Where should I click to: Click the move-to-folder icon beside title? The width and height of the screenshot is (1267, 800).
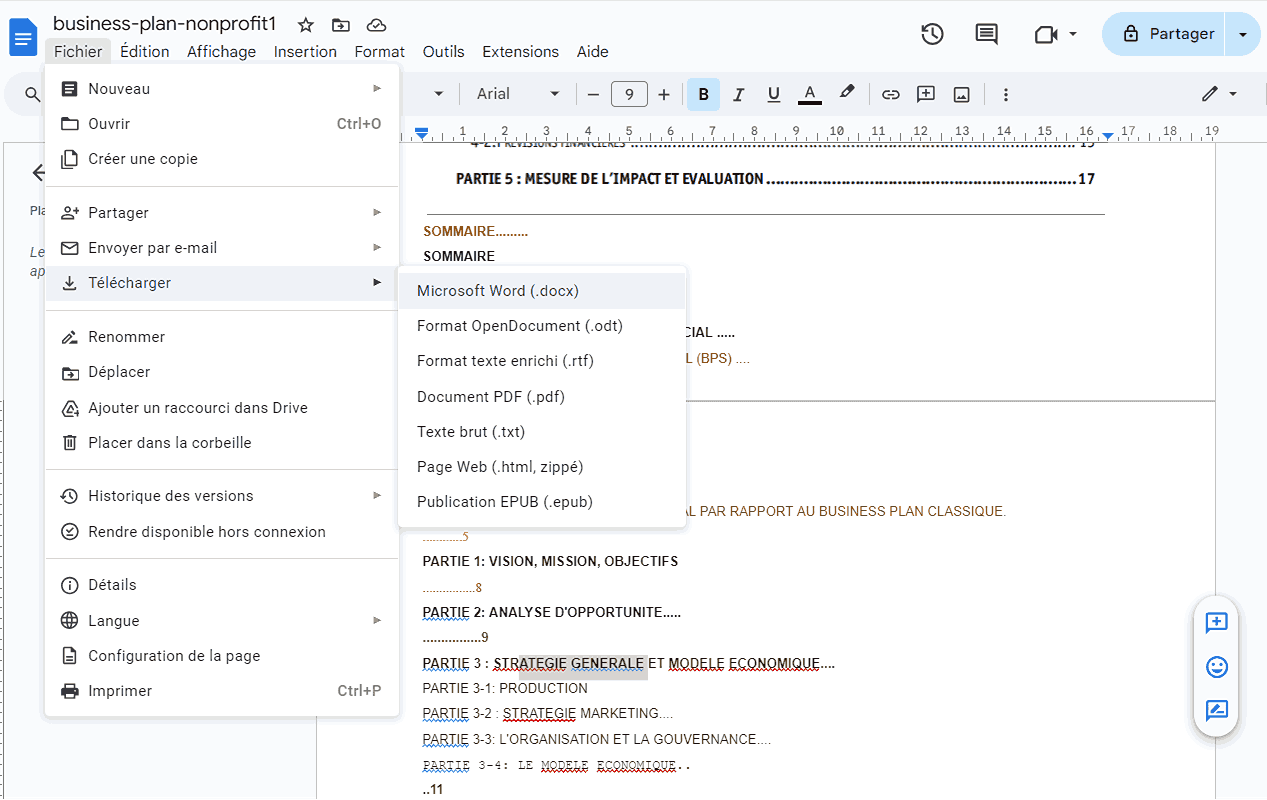(x=341, y=25)
